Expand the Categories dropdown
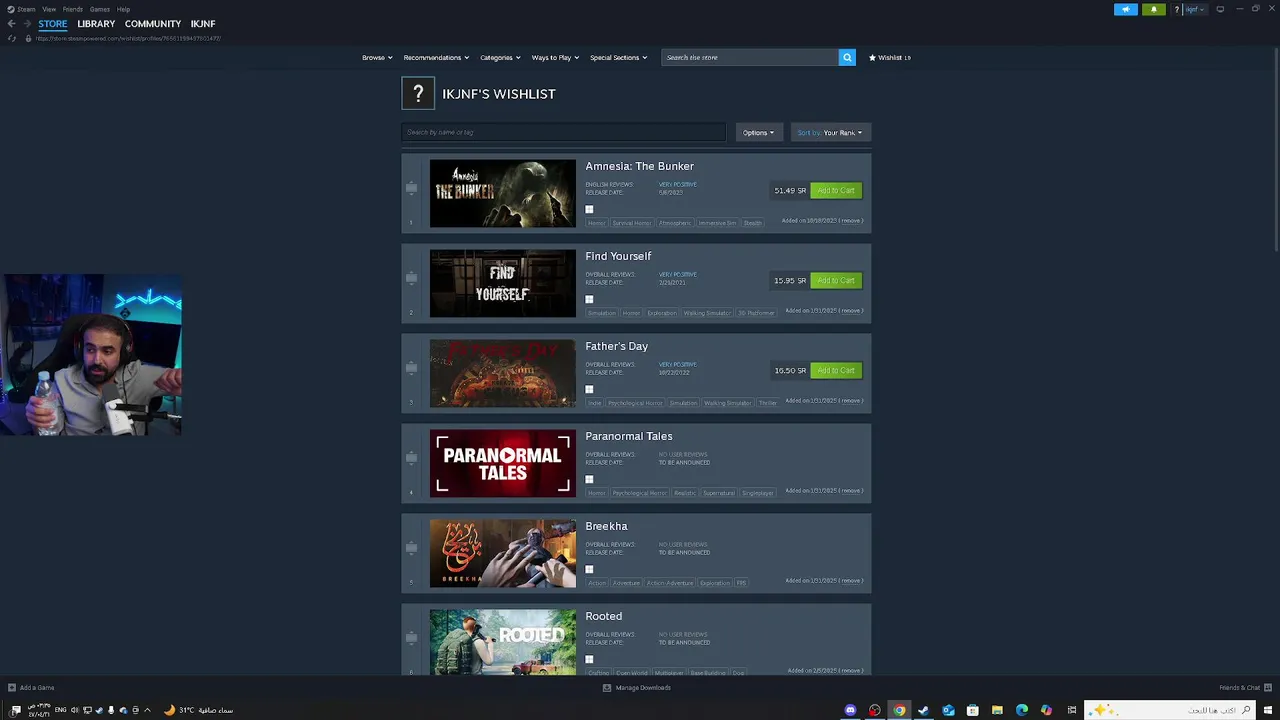1280x720 pixels. (500, 57)
